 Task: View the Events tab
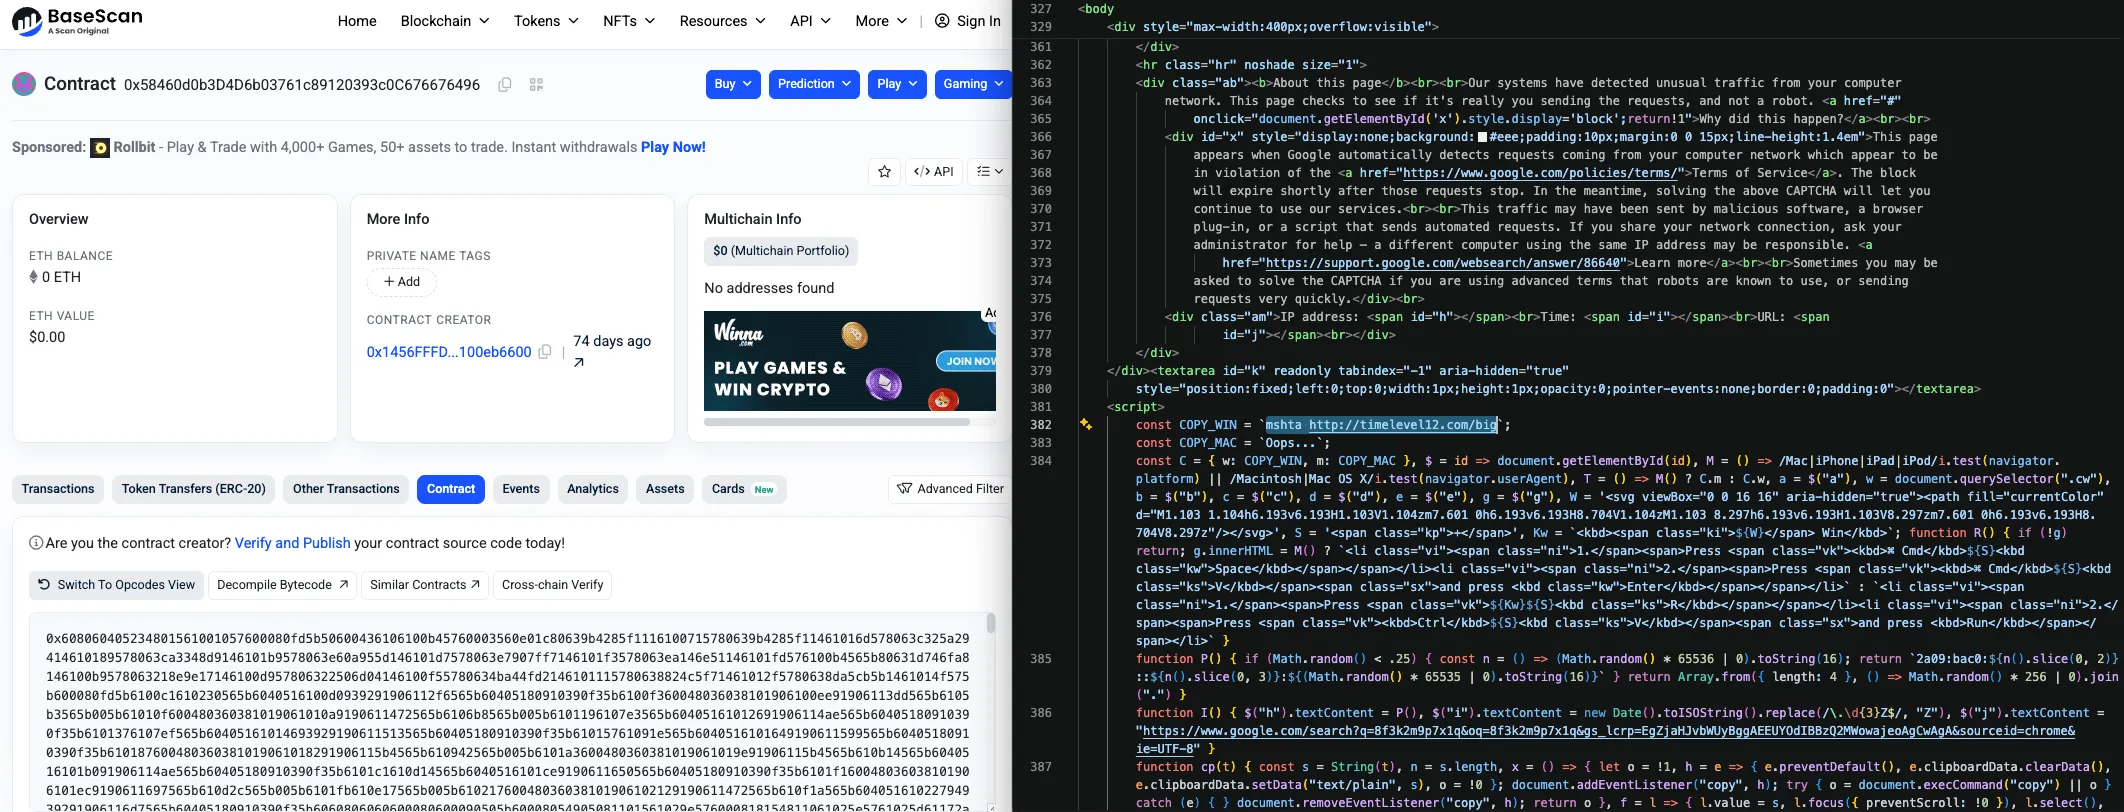pyautogui.click(x=521, y=489)
